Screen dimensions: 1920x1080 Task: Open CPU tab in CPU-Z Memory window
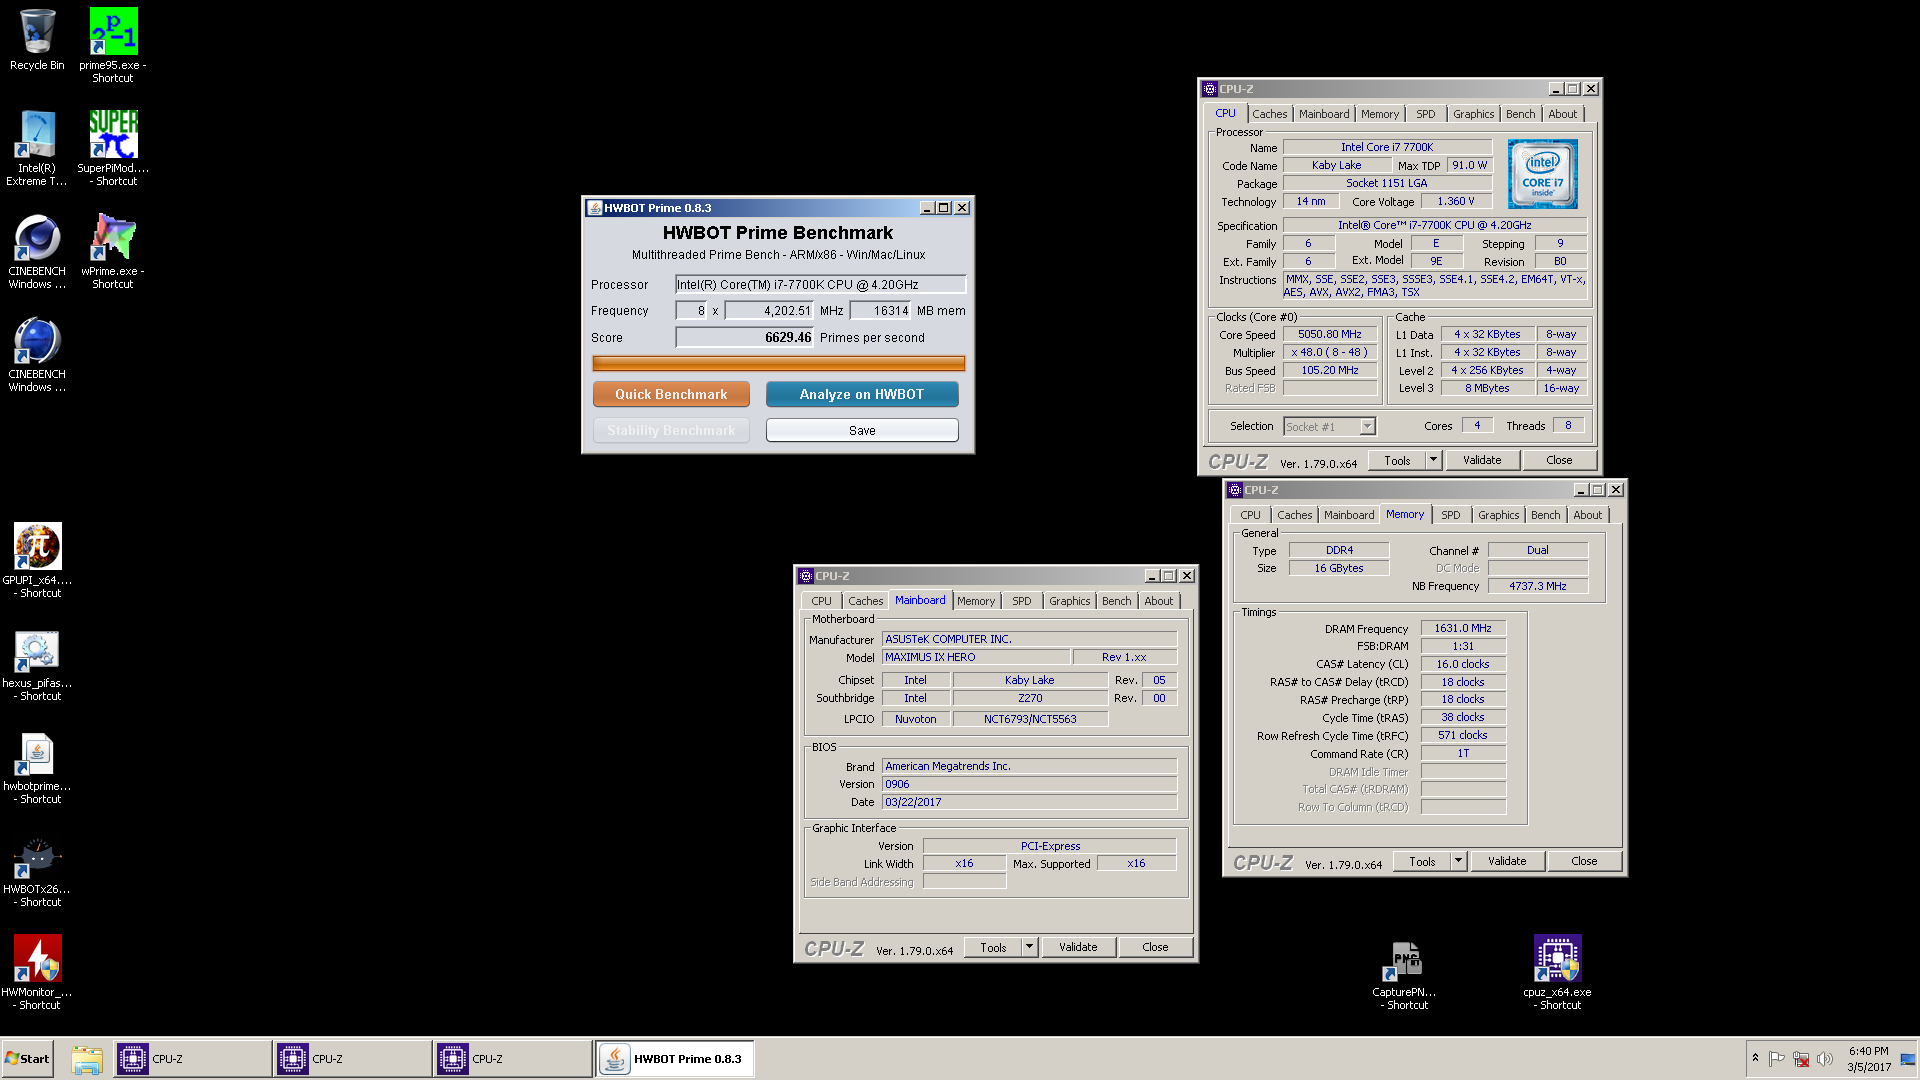tap(1250, 515)
